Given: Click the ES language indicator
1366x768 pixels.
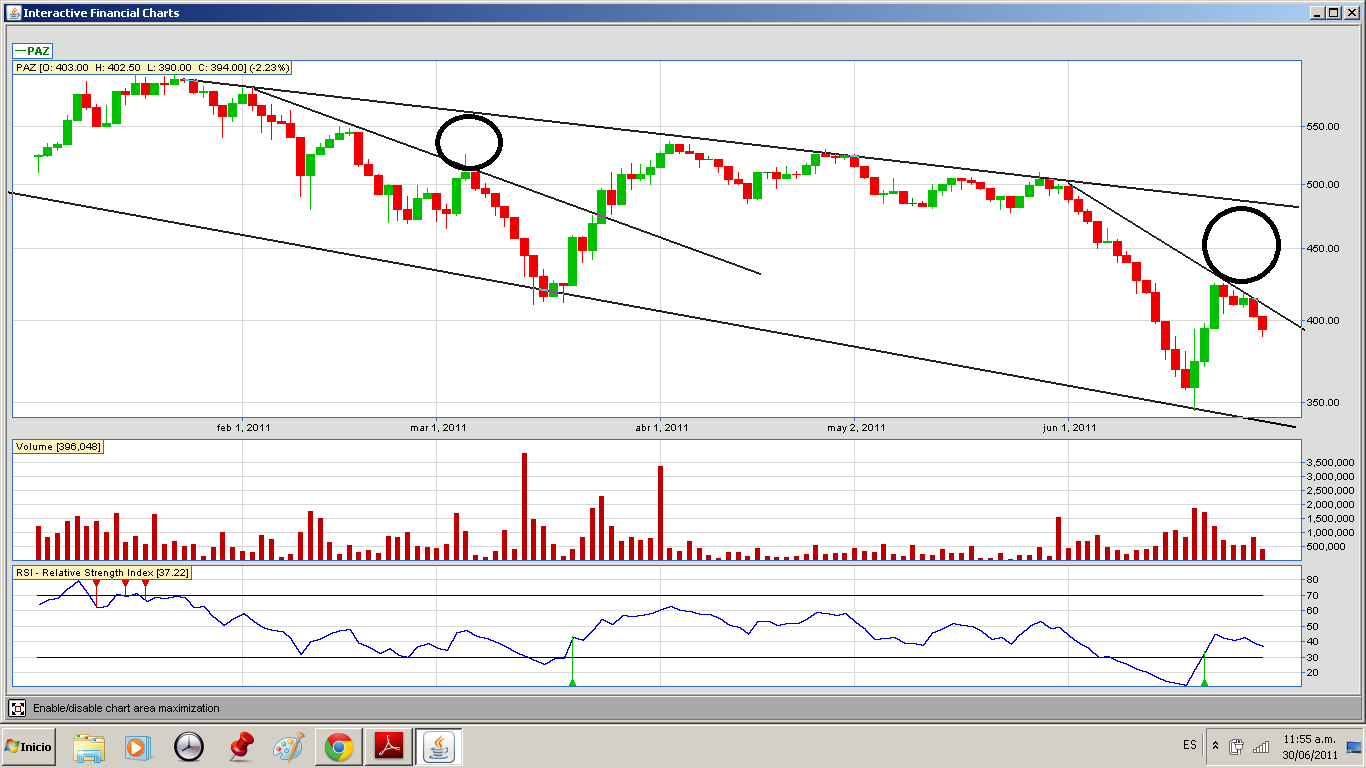Looking at the screenshot, I should 1189,746.
